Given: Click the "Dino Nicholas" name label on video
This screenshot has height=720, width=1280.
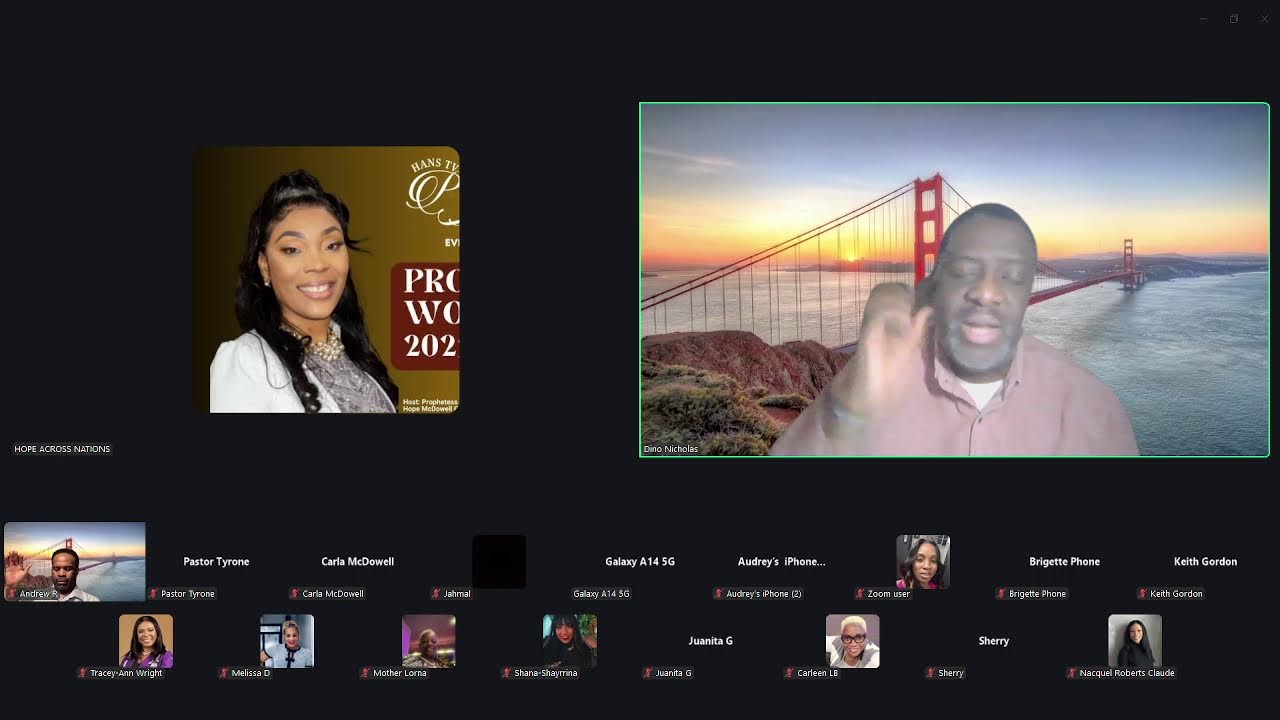Looking at the screenshot, I should coord(671,449).
